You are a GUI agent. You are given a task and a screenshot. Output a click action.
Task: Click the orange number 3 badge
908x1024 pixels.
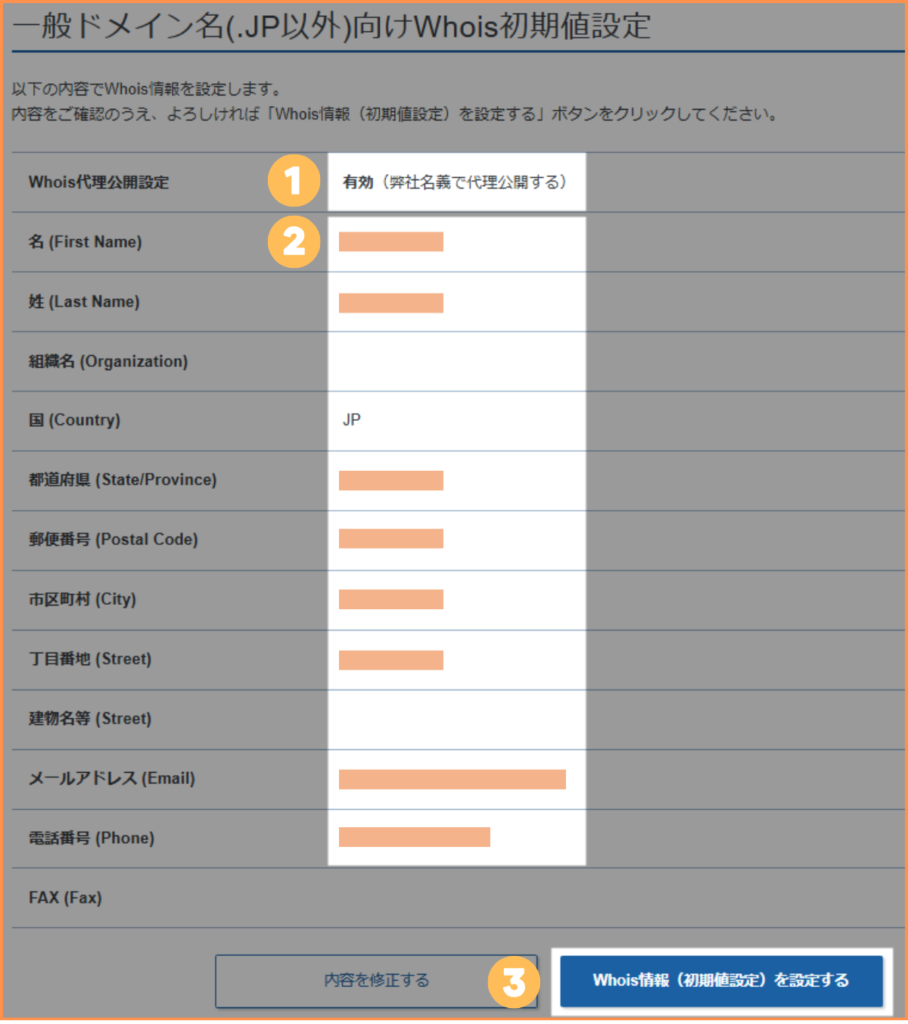click(x=514, y=982)
